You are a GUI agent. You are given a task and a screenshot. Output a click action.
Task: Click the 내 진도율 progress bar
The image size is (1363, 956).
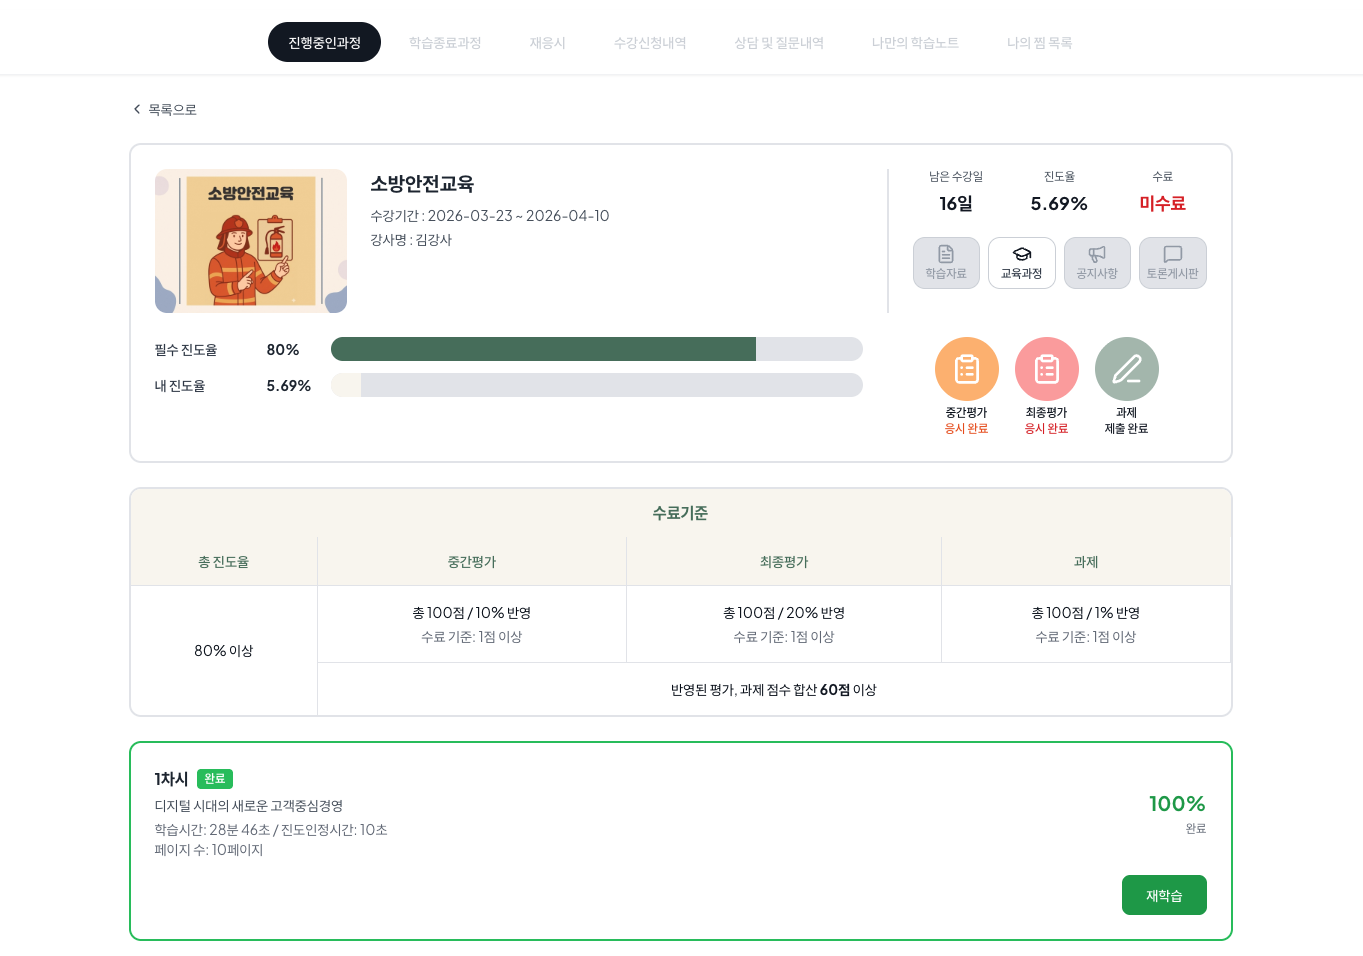point(596,385)
